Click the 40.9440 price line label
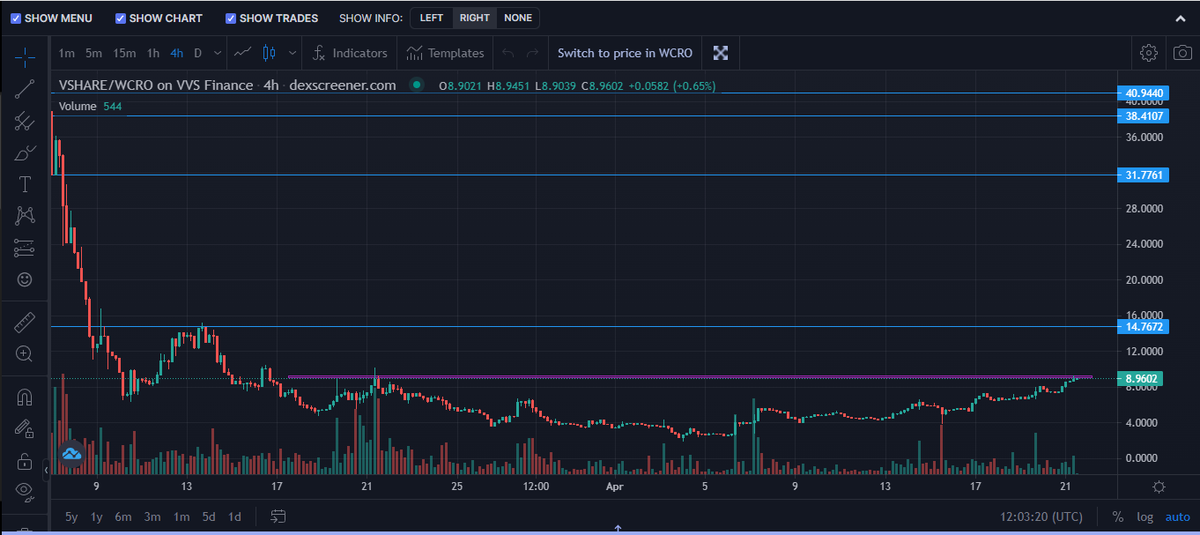This screenshot has height=535, width=1200. click(1145, 93)
